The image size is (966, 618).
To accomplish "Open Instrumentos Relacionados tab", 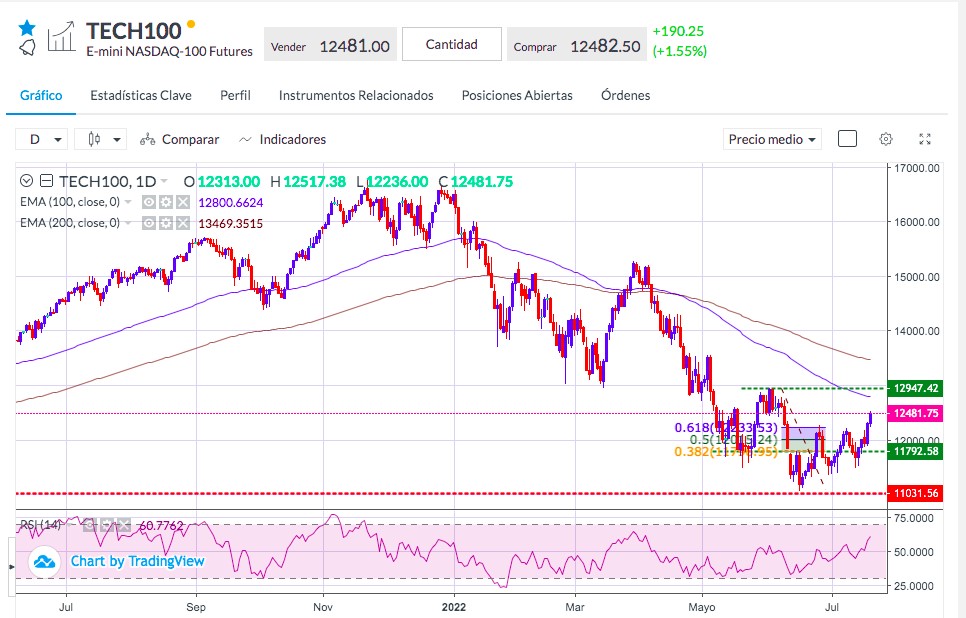I will pos(356,96).
